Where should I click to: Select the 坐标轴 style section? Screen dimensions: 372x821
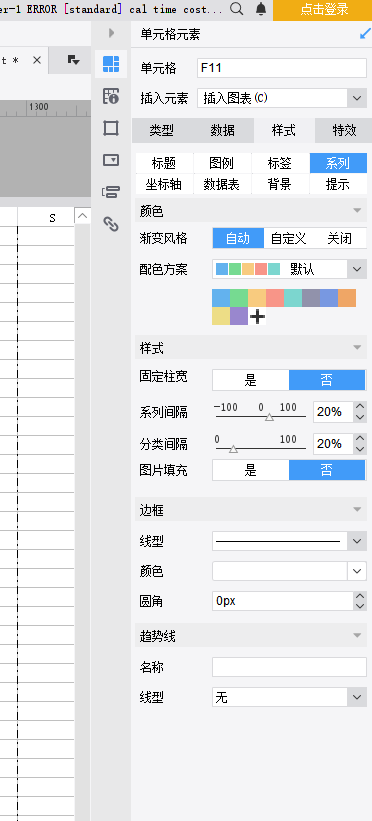pyautogui.click(x=164, y=184)
